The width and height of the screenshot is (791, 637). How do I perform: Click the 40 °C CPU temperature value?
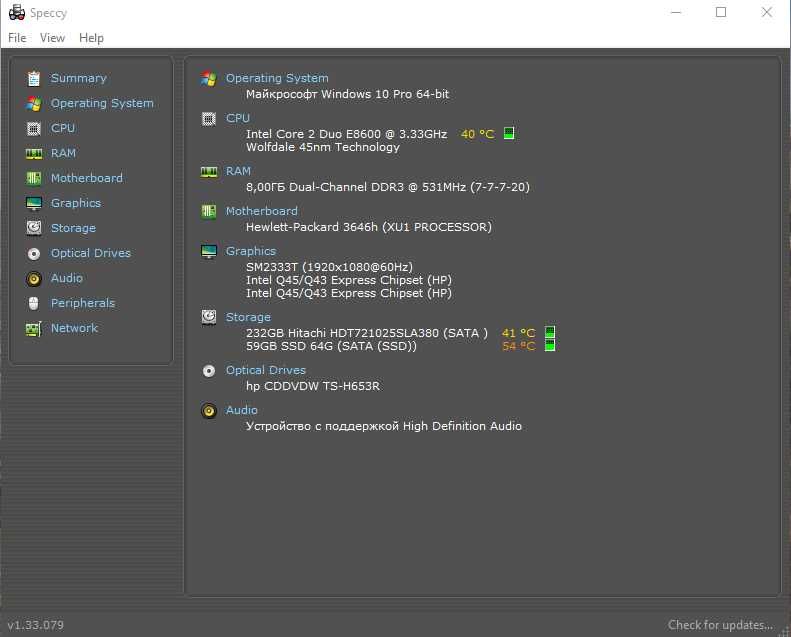click(x=477, y=134)
